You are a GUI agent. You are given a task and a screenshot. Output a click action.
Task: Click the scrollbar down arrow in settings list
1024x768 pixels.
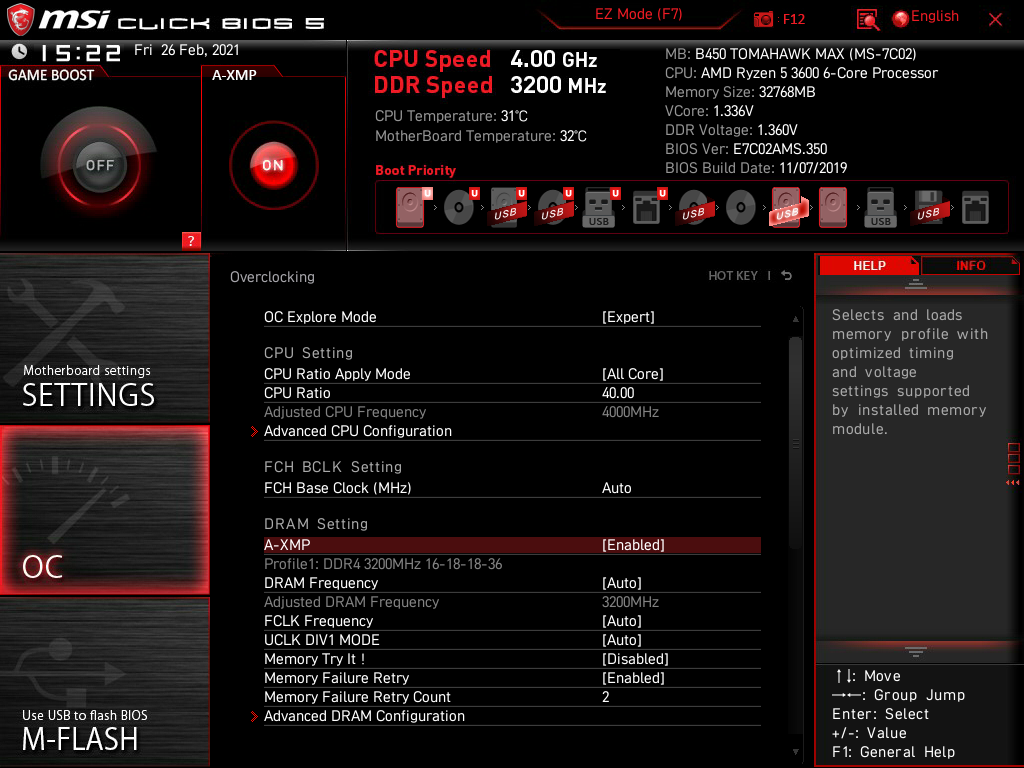795,752
